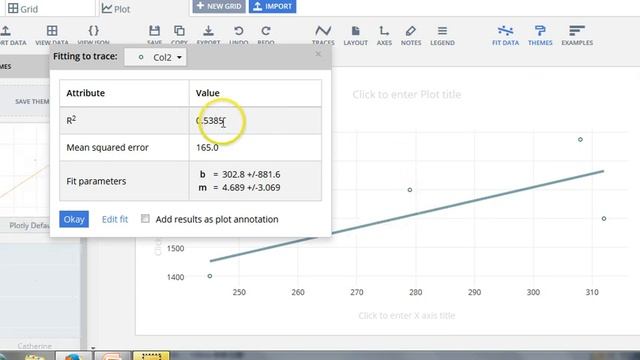Click the New Grid button
The width and height of the screenshot is (640, 360).
tap(219, 6)
